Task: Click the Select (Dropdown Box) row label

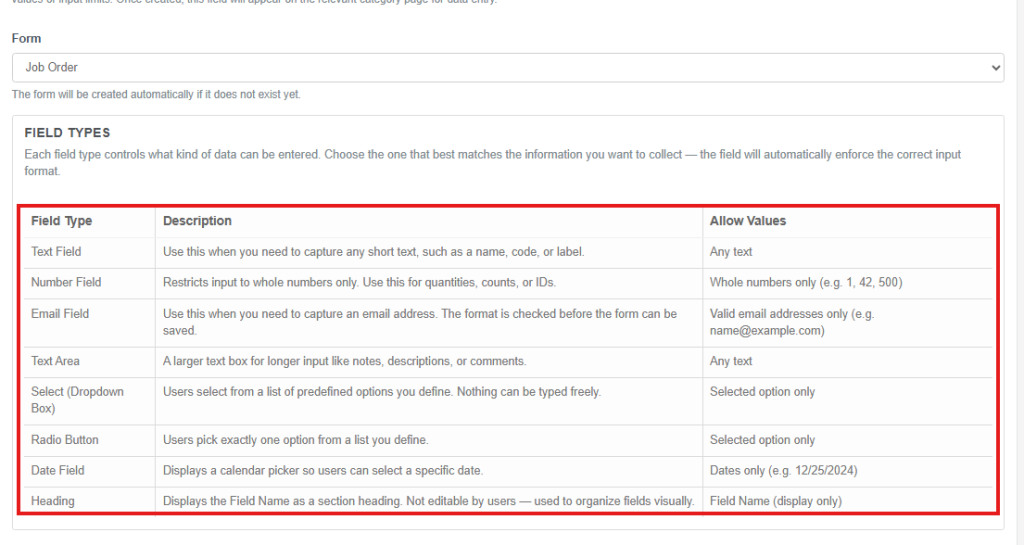Action: point(77,399)
